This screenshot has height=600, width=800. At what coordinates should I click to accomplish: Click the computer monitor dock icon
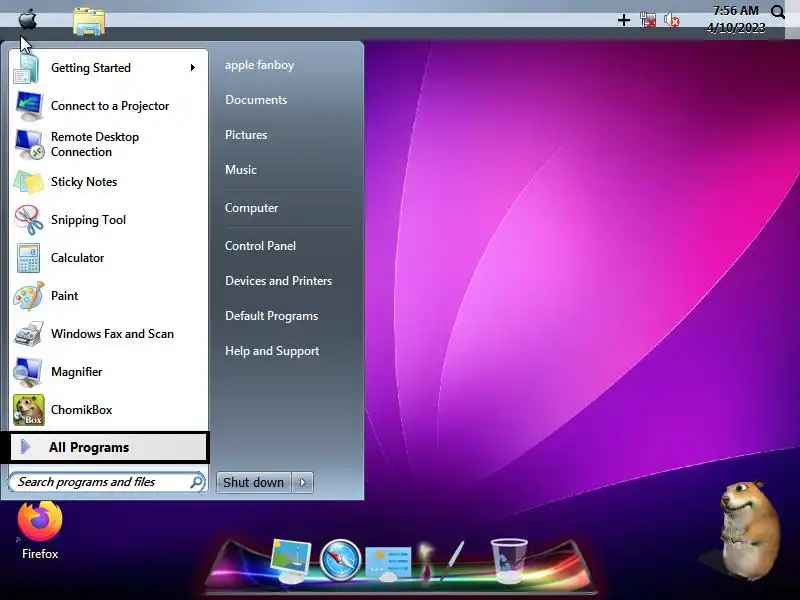coord(290,560)
